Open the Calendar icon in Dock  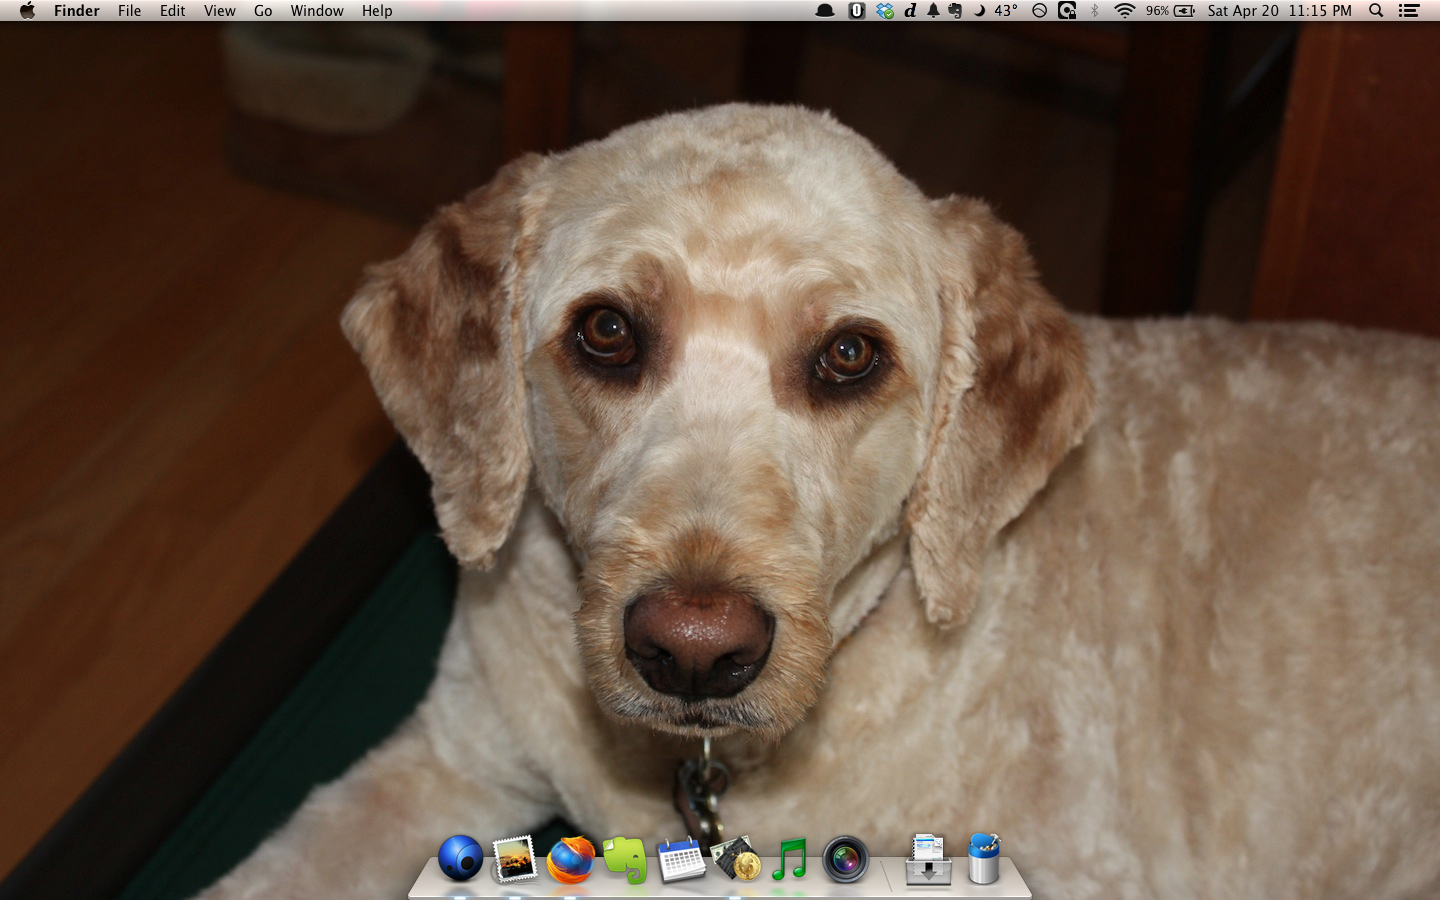point(680,859)
